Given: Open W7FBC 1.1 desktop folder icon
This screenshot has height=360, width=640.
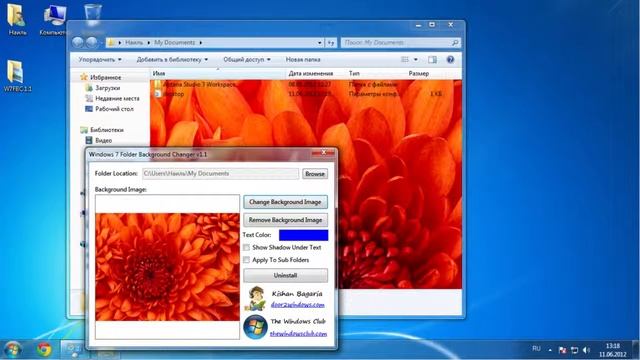Looking at the screenshot, I should point(17,76).
